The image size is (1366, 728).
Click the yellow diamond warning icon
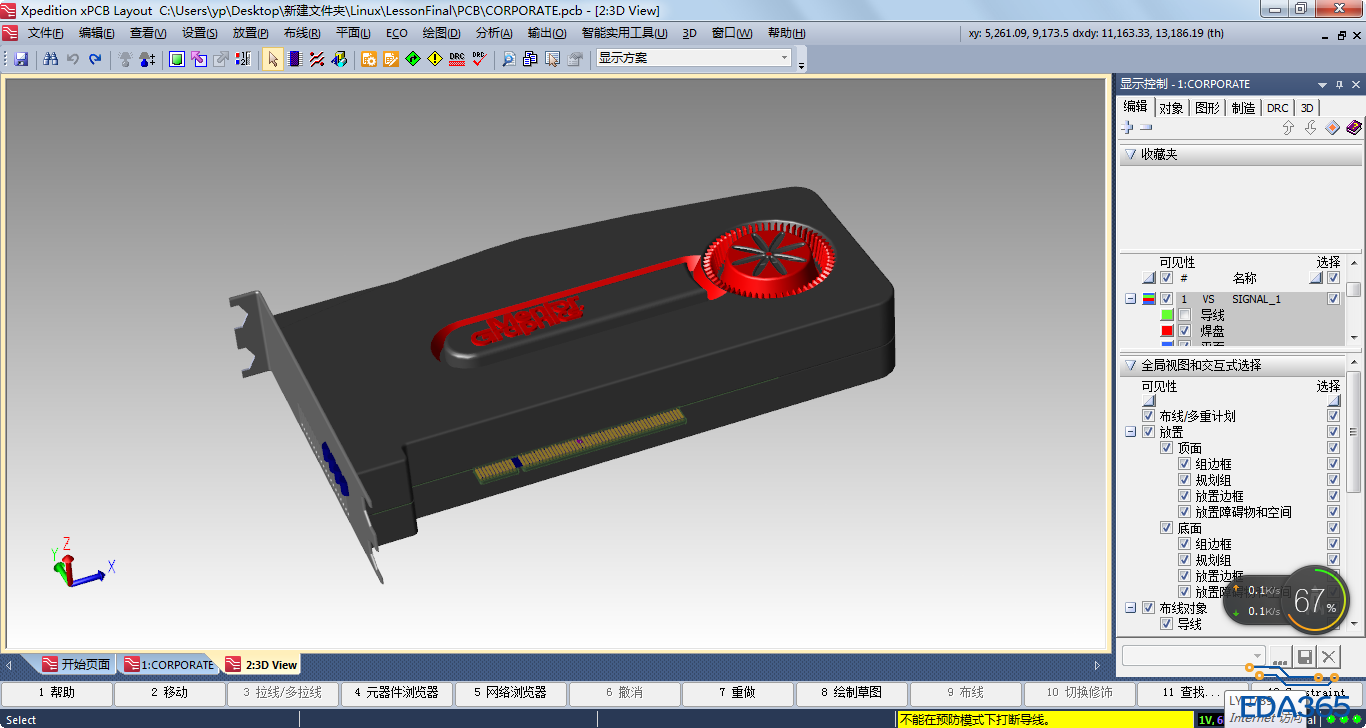coord(434,59)
